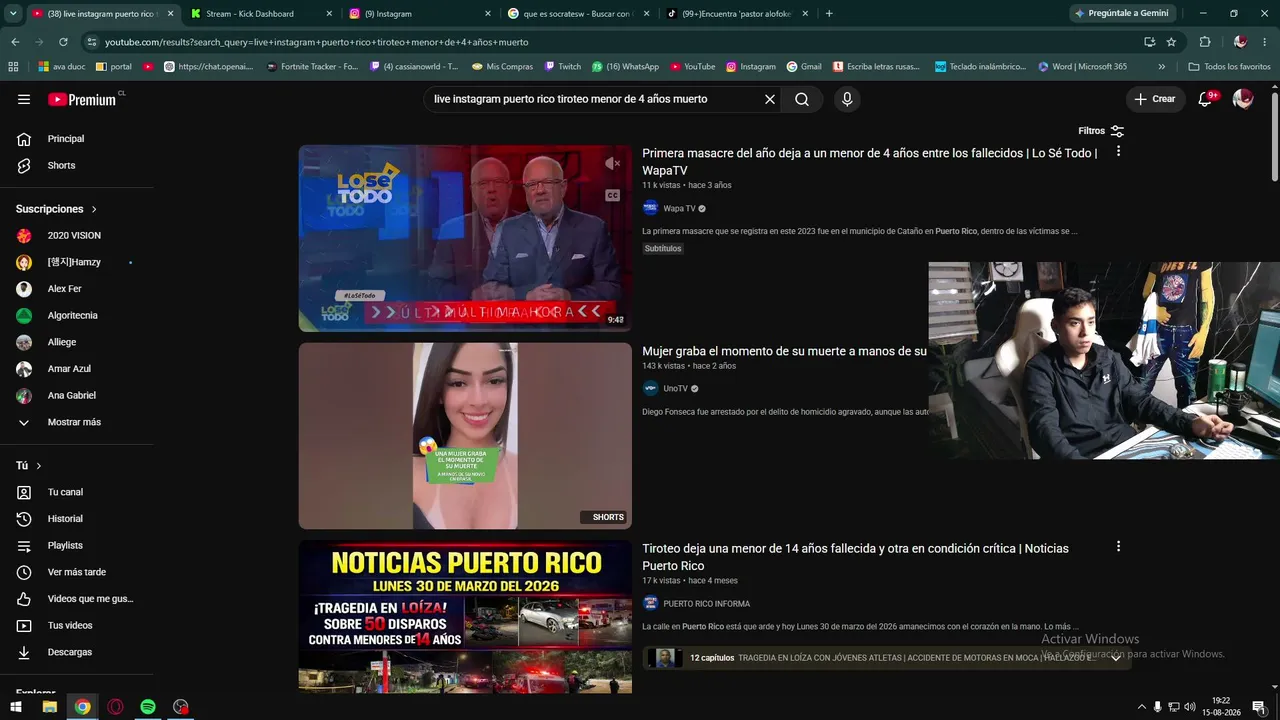Image resolution: width=1280 pixels, height=720 pixels.
Task: Open the Chrome three-dot menu
Action: point(1263,42)
